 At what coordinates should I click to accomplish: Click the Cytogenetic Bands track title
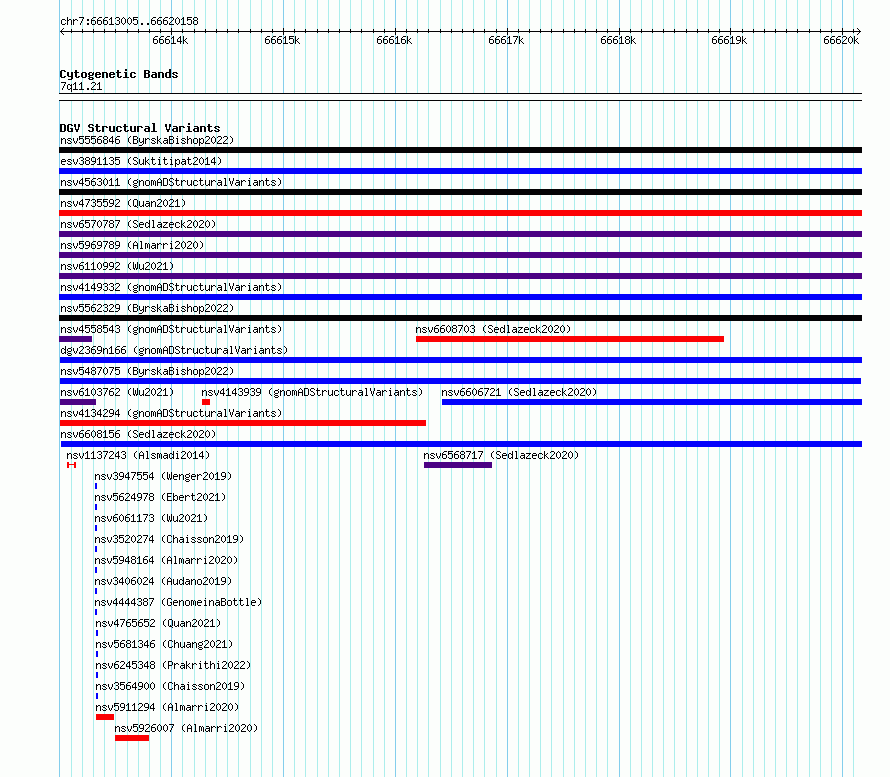tap(119, 74)
